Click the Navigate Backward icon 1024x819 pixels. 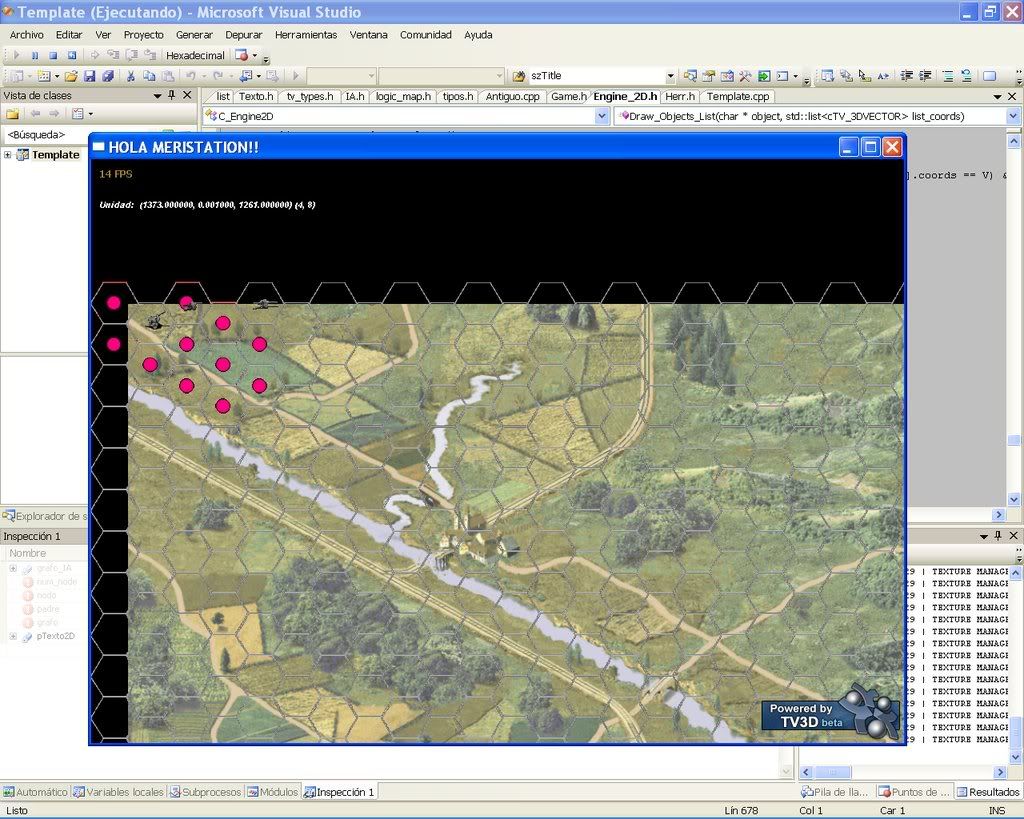(x=246, y=76)
